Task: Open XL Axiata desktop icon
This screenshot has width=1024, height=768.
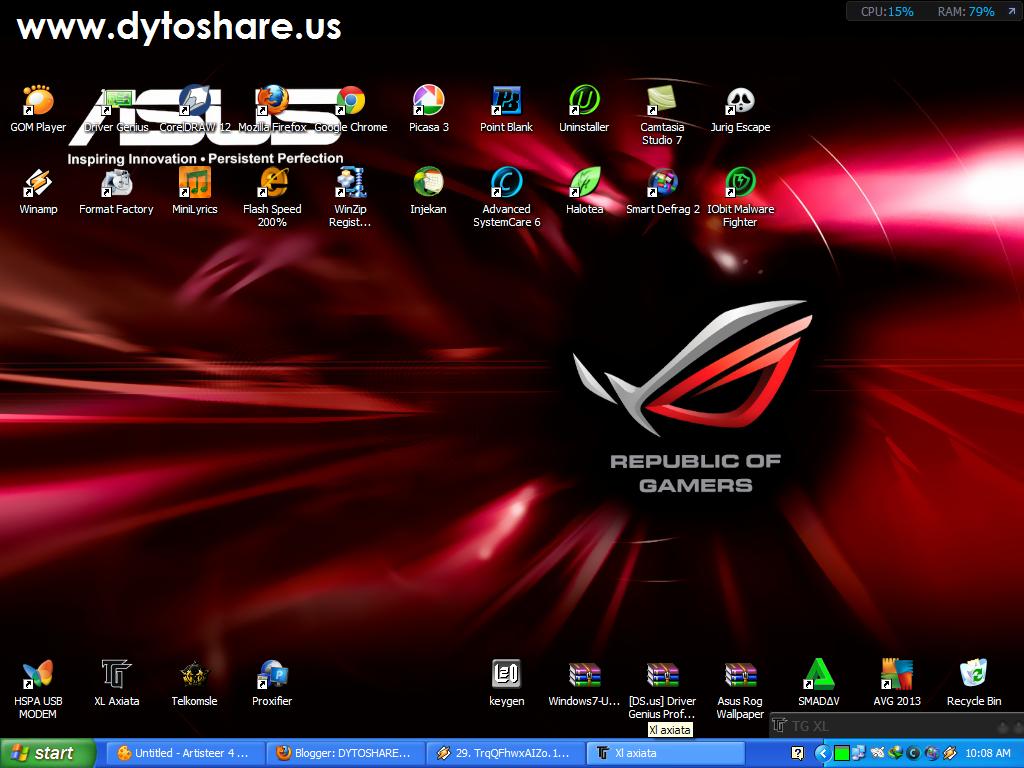Action: coord(116,683)
